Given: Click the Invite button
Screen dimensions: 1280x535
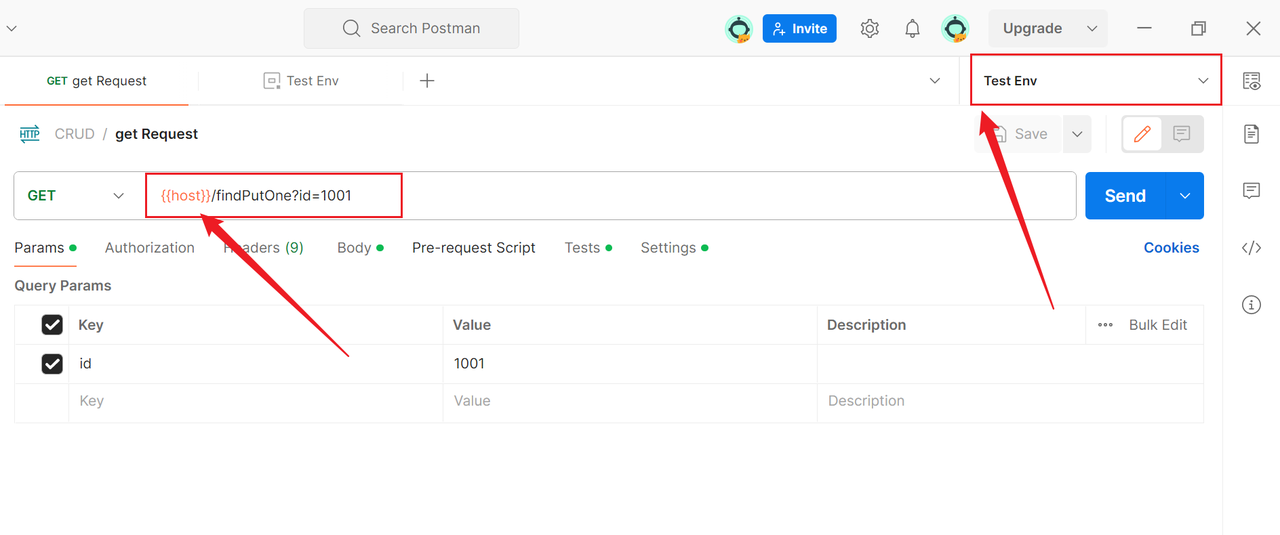Looking at the screenshot, I should coord(800,29).
